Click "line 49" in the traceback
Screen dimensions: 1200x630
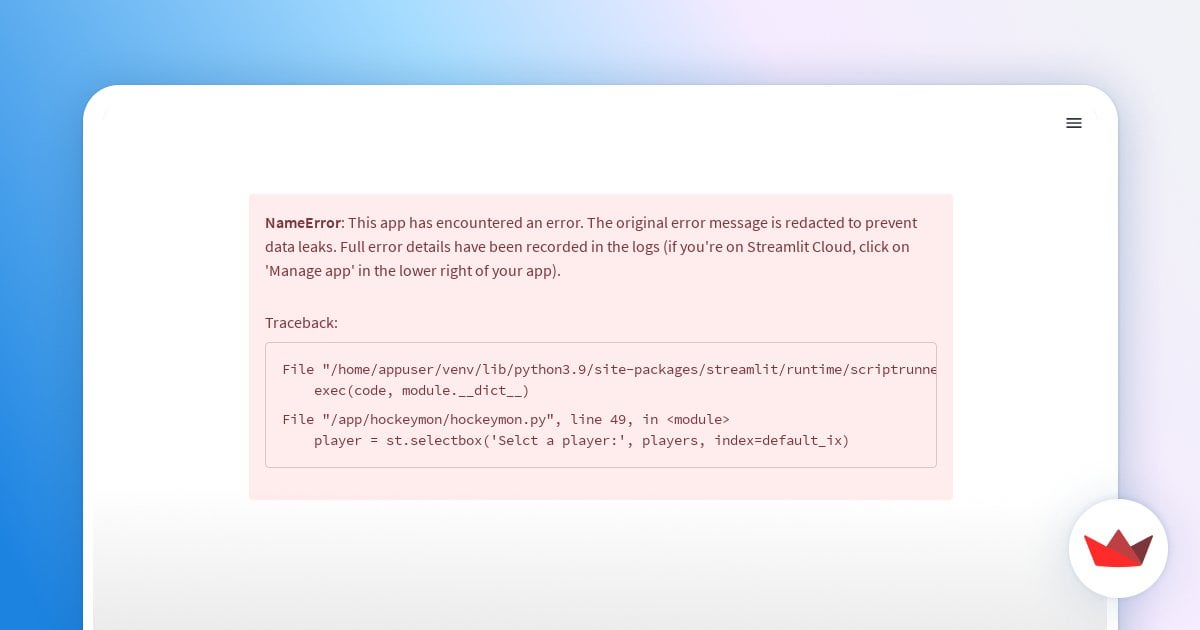[x=602, y=419]
